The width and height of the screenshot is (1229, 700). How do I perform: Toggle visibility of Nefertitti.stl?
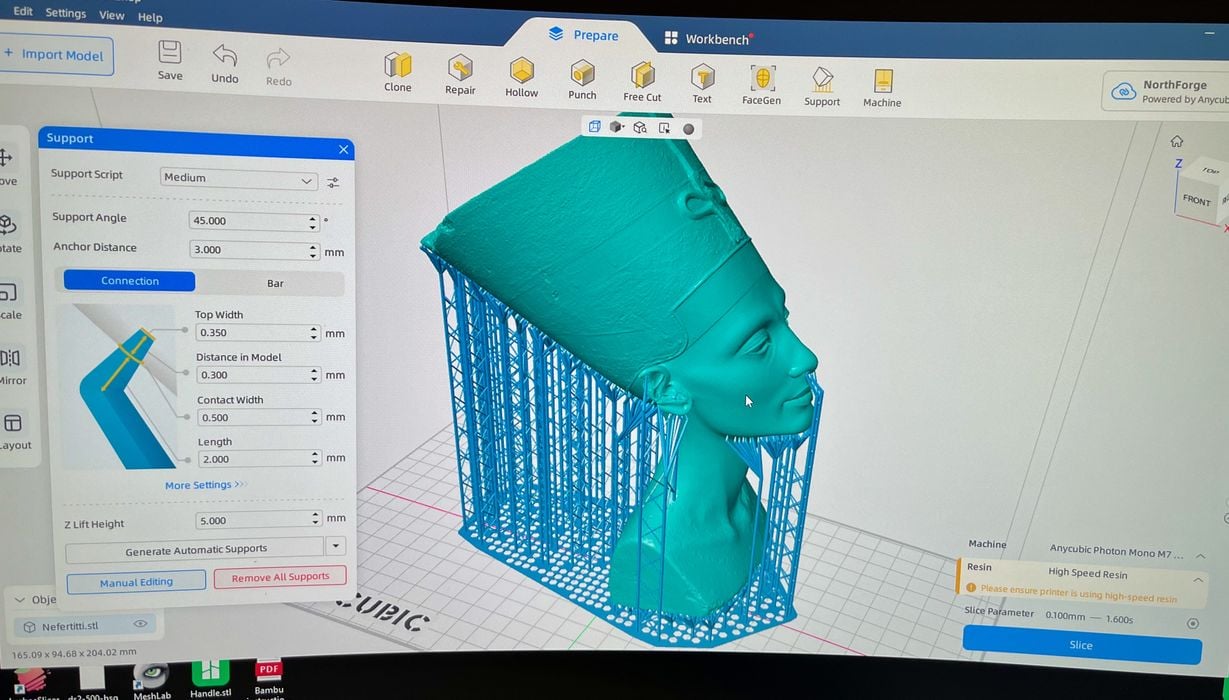pyautogui.click(x=141, y=624)
